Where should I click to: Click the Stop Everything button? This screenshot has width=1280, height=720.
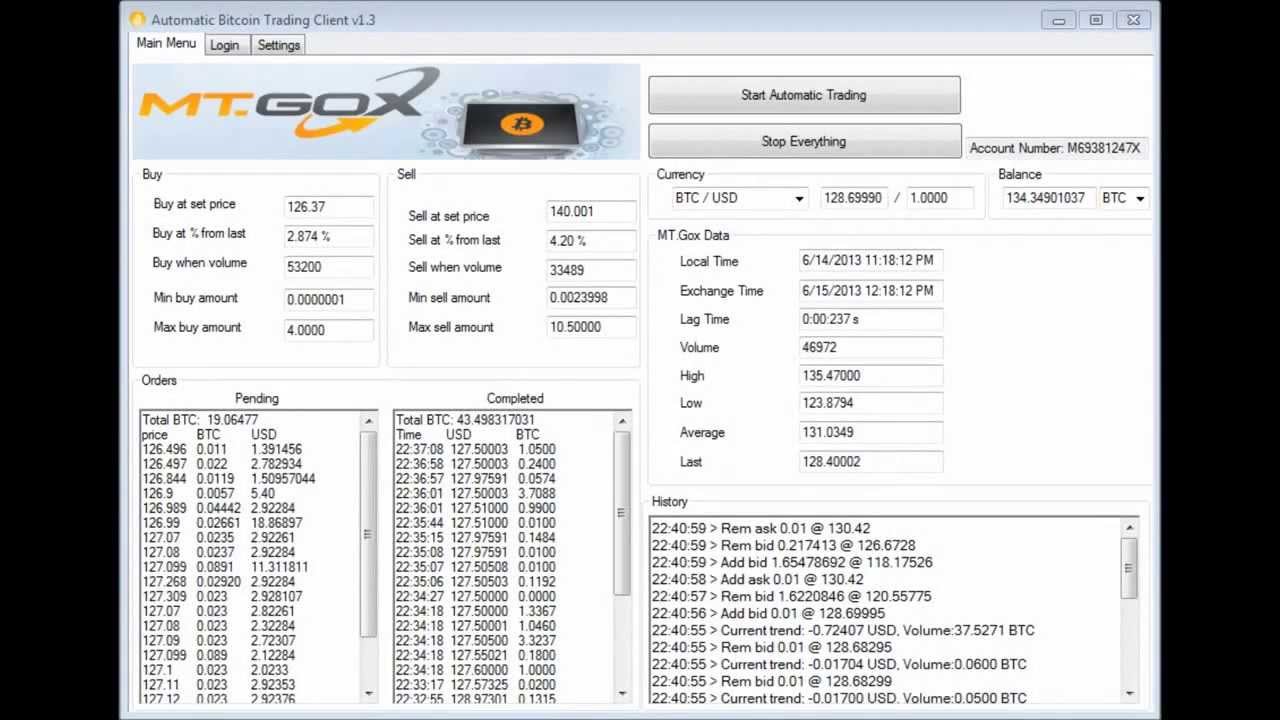click(x=804, y=141)
